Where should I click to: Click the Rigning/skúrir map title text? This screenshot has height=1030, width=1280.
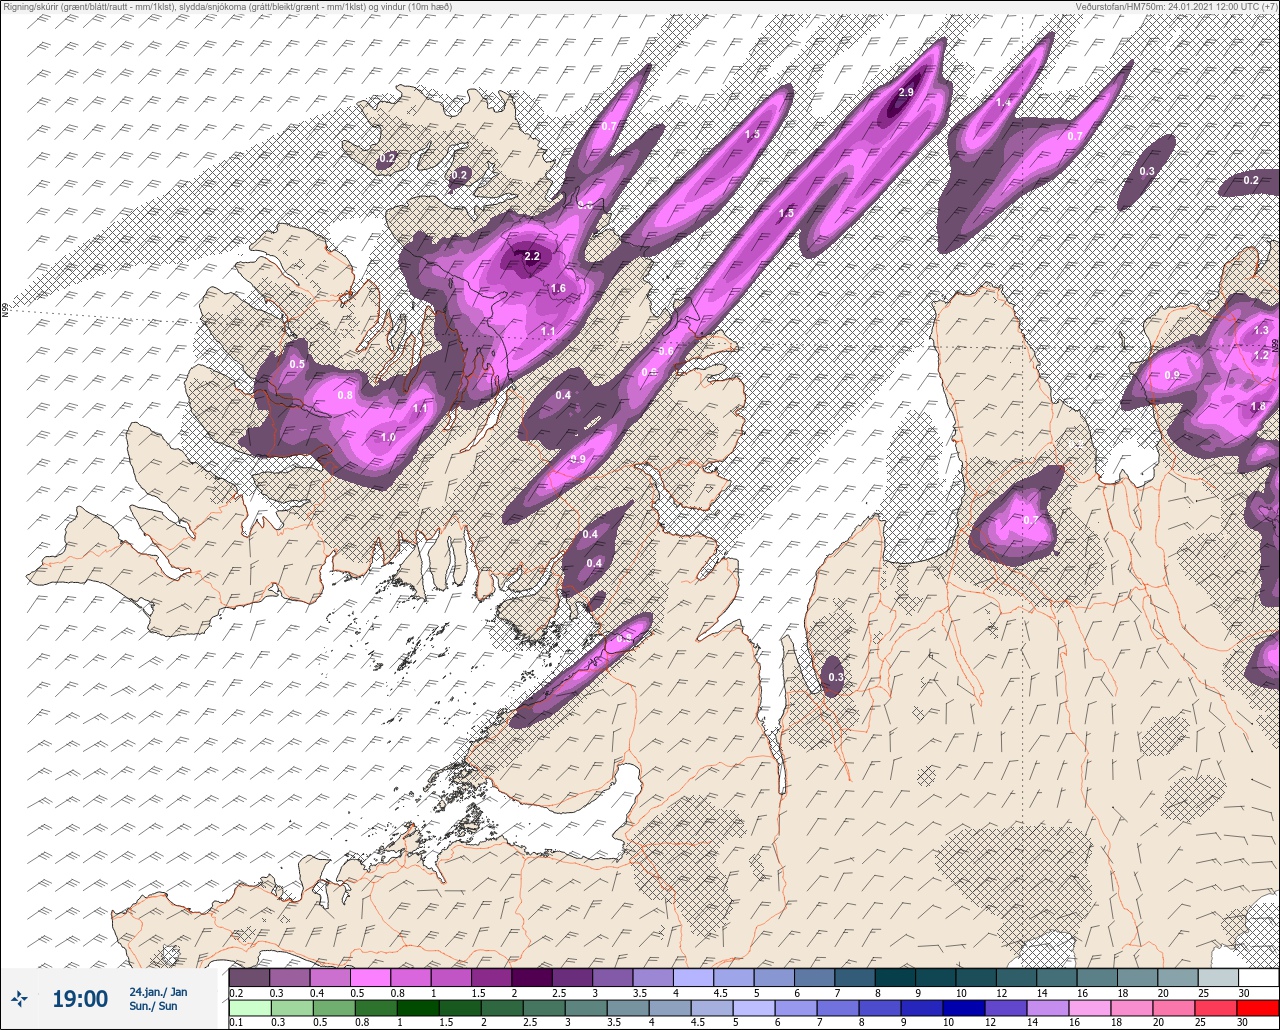coord(226,6)
